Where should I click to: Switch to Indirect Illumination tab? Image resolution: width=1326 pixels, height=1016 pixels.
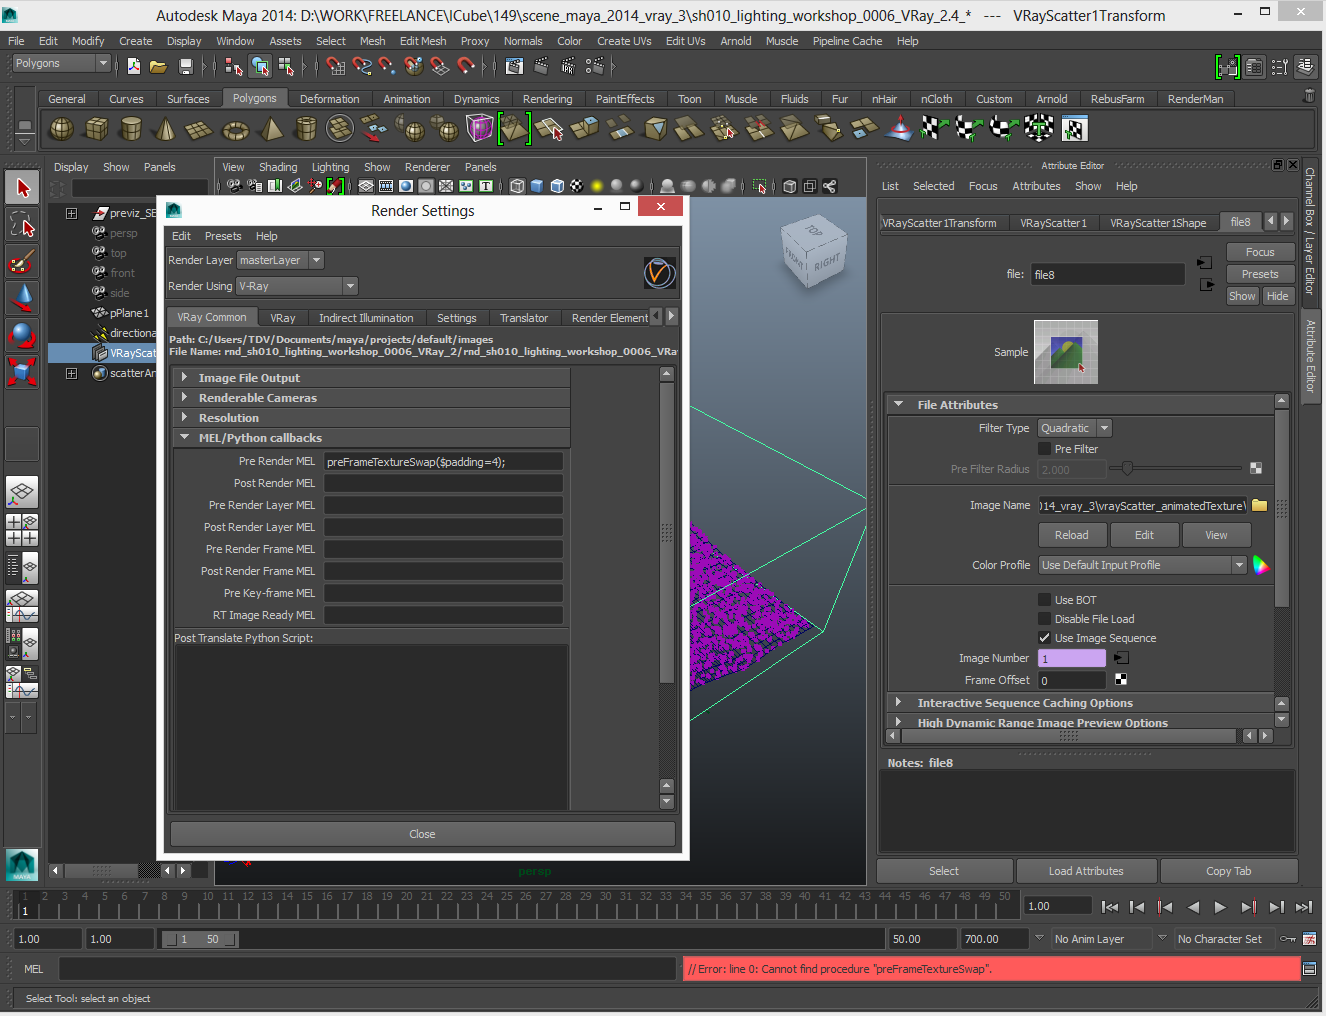tap(366, 318)
